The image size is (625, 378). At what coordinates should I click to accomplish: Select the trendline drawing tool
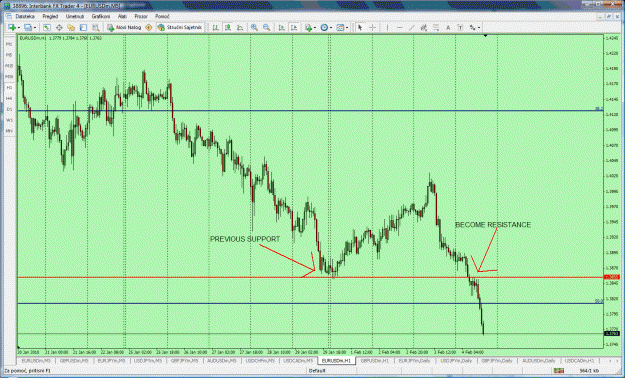[412, 28]
